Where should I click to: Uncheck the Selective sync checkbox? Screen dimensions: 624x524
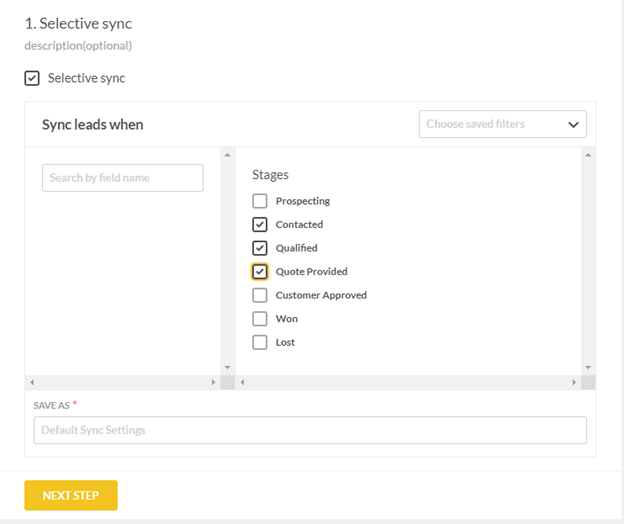pos(32,78)
